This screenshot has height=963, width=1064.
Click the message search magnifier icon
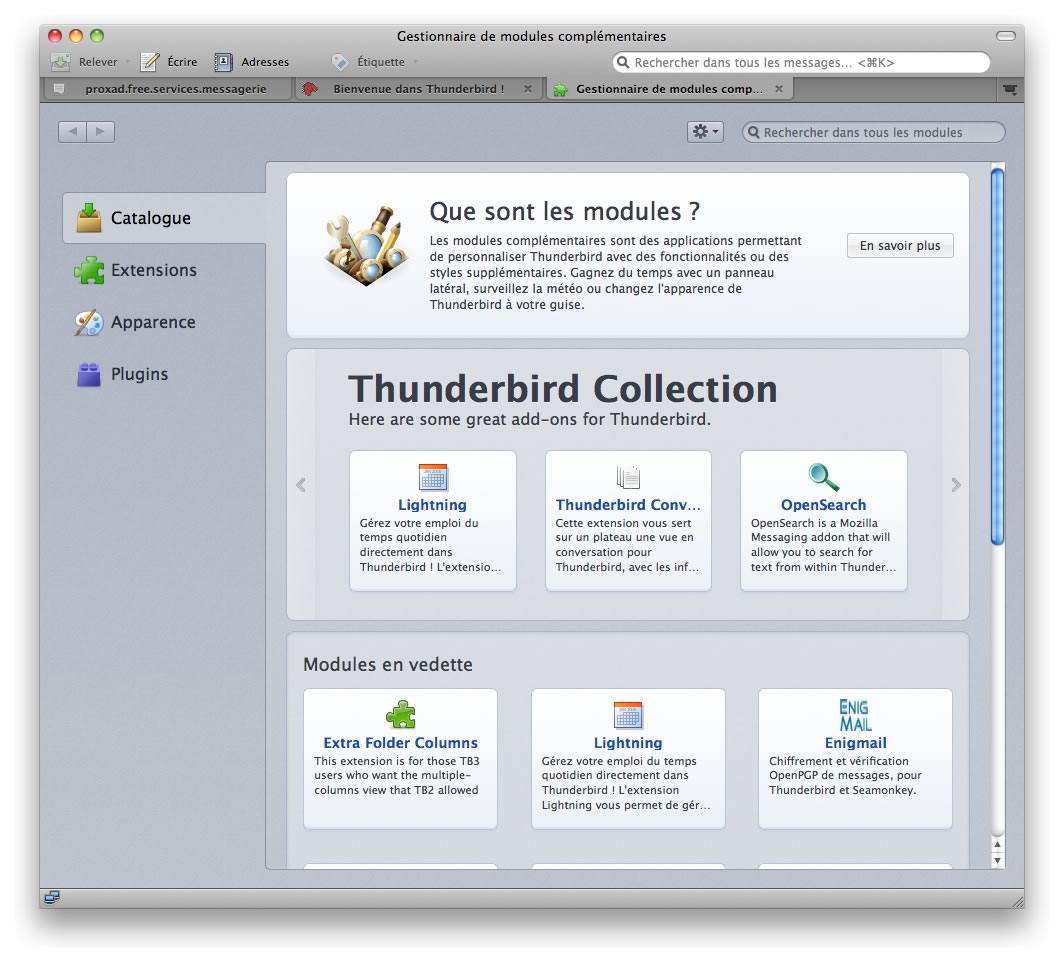tap(623, 62)
